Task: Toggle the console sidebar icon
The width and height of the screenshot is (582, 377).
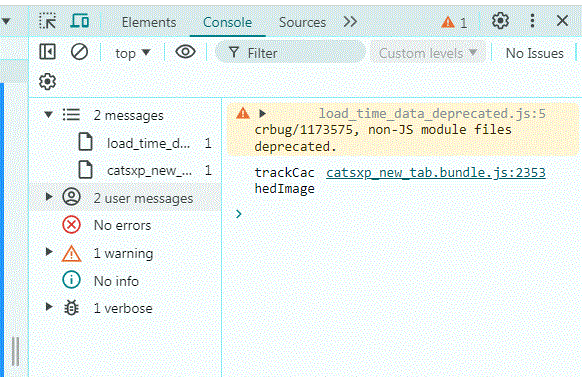Action: (48, 52)
